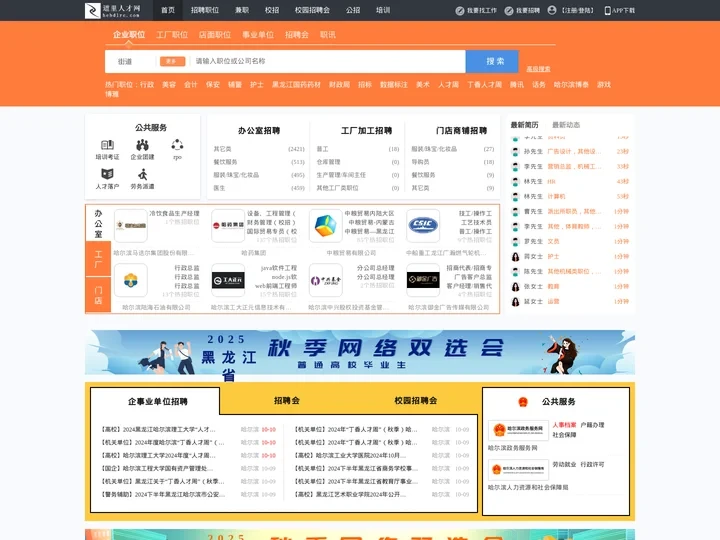Open the 劳动就业 link under 公共服务

coord(564,465)
